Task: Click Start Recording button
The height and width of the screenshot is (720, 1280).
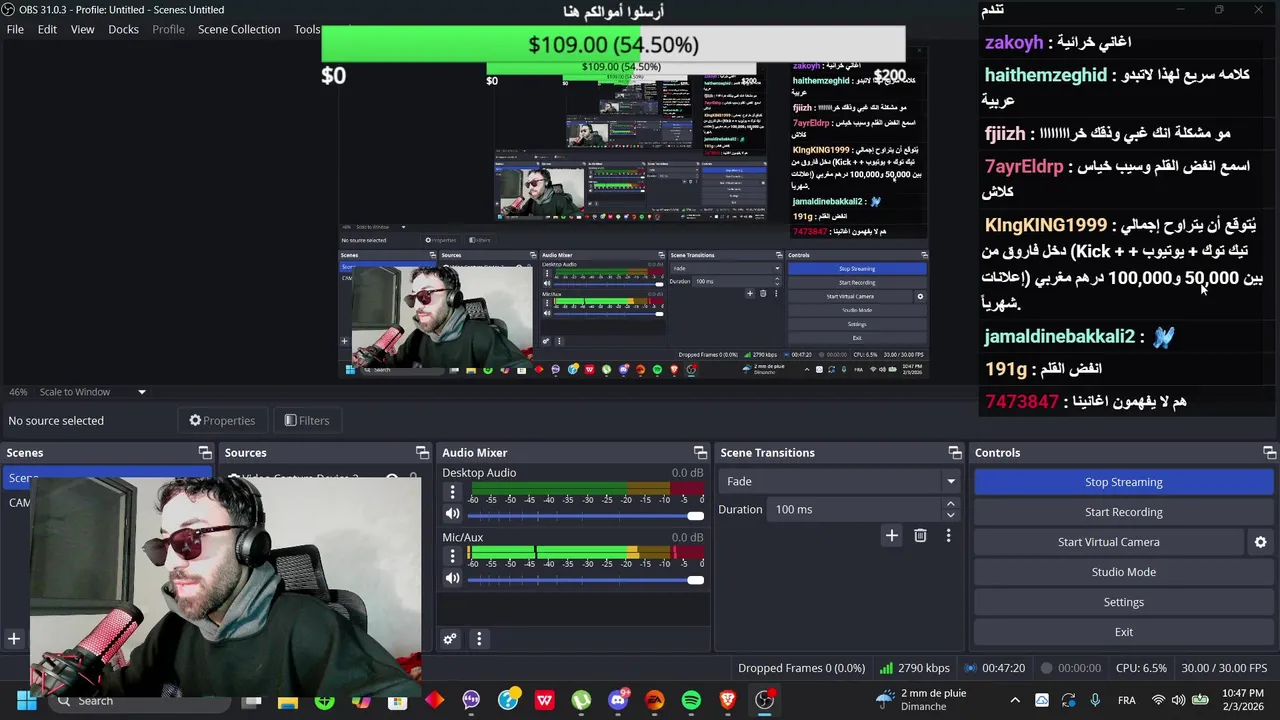Action: [x=1123, y=512]
